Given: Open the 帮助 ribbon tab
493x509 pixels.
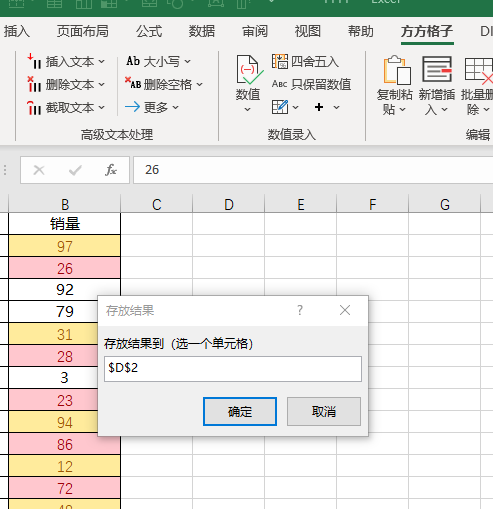Looking at the screenshot, I should click(361, 32).
